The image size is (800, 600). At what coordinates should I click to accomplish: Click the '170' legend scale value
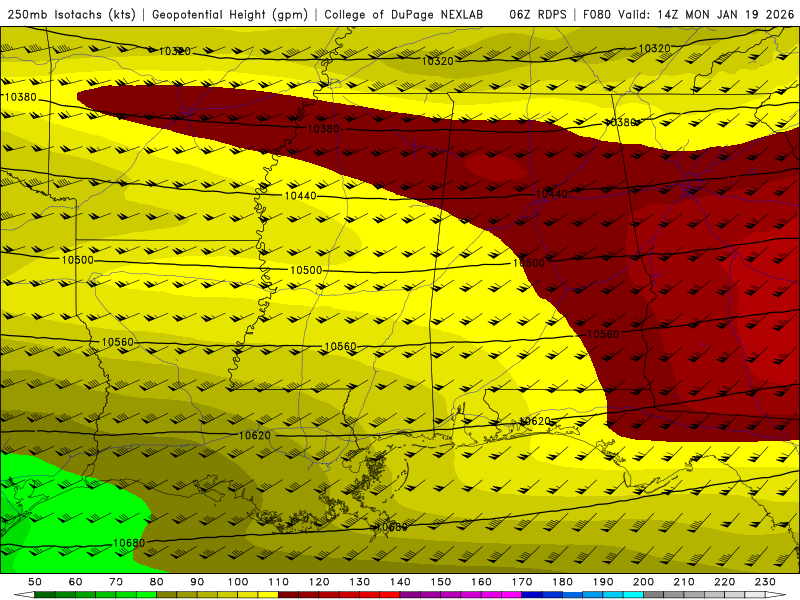pyautogui.click(x=522, y=582)
